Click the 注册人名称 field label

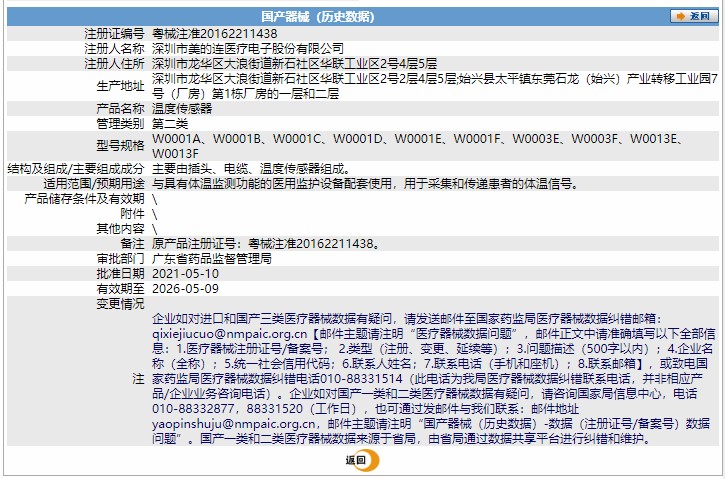pyautogui.click(x=114, y=49)
